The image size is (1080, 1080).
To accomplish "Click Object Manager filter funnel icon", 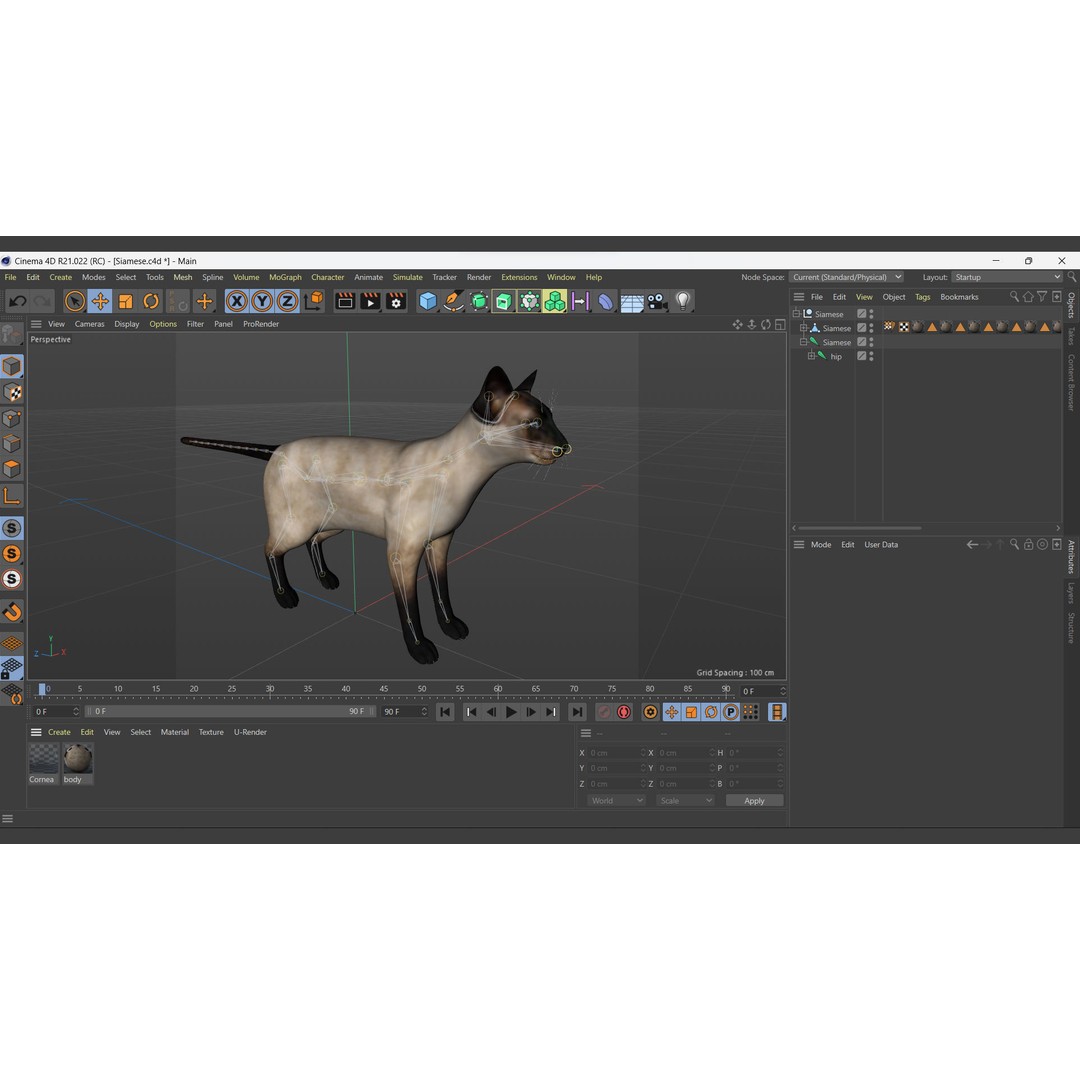I will tap(1042, 297).
